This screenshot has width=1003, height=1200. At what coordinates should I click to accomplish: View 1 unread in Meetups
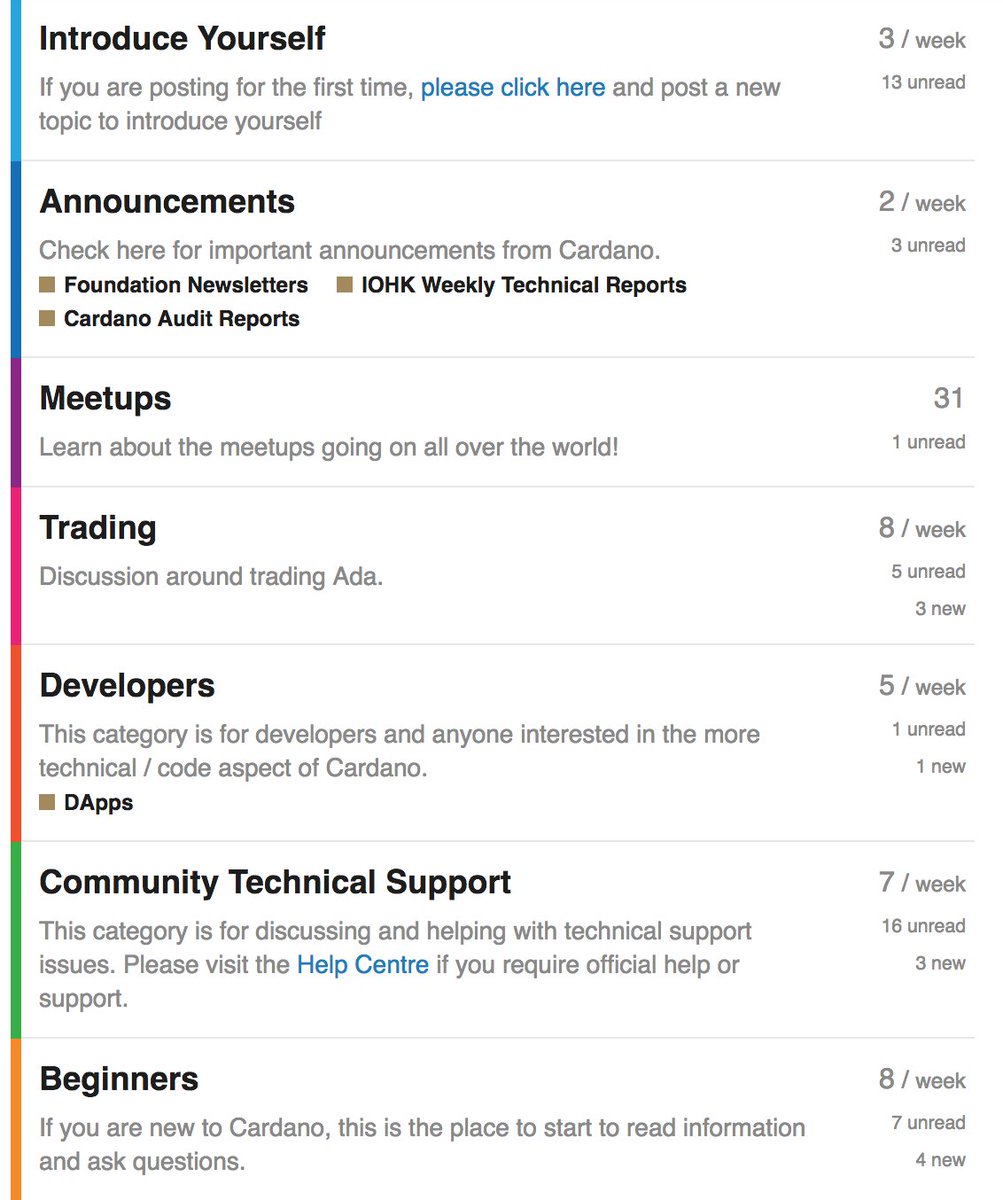pos(929,442)
